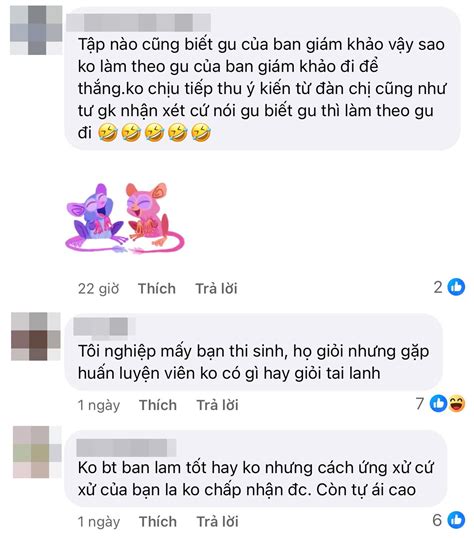Viewport: 474px width, 538px height.
Task: Click Thích under the tự ái cao comment
Action: pos(158,522)
